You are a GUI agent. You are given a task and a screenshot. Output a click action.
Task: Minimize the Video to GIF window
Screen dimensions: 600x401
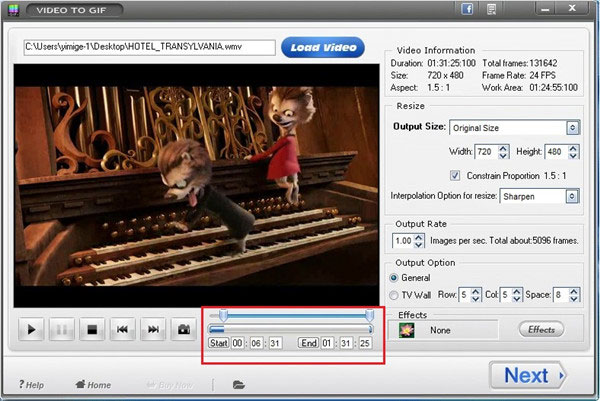[546, 9]
